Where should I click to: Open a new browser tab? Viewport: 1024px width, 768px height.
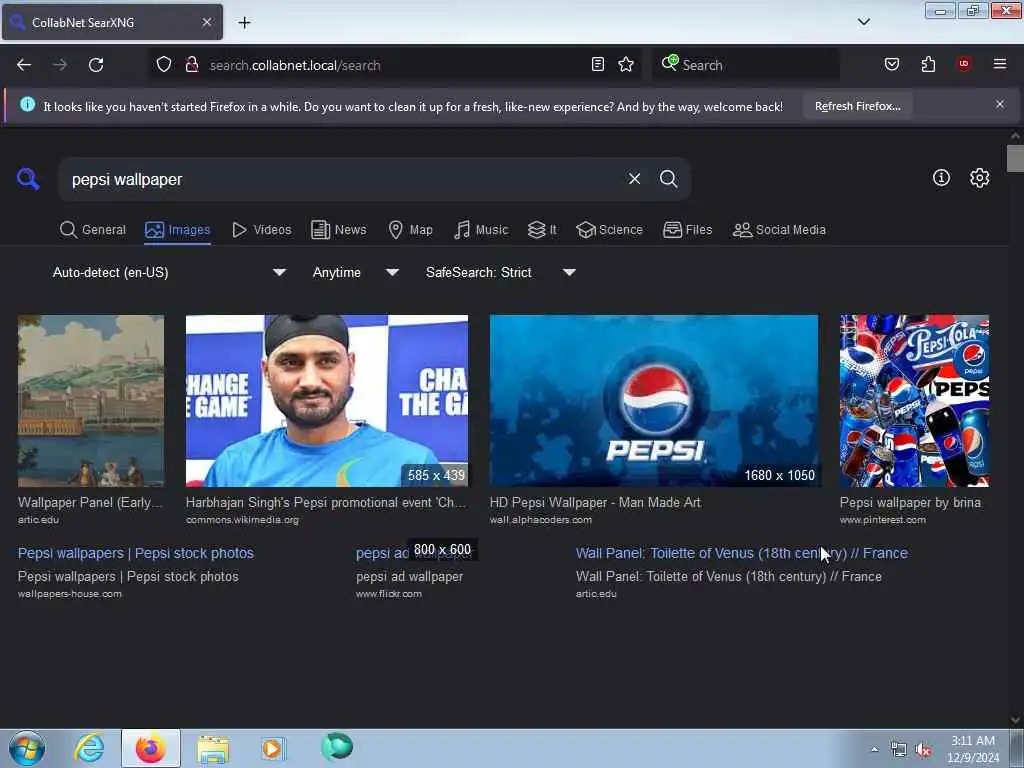pyautogui.click(x=244, y=23)
